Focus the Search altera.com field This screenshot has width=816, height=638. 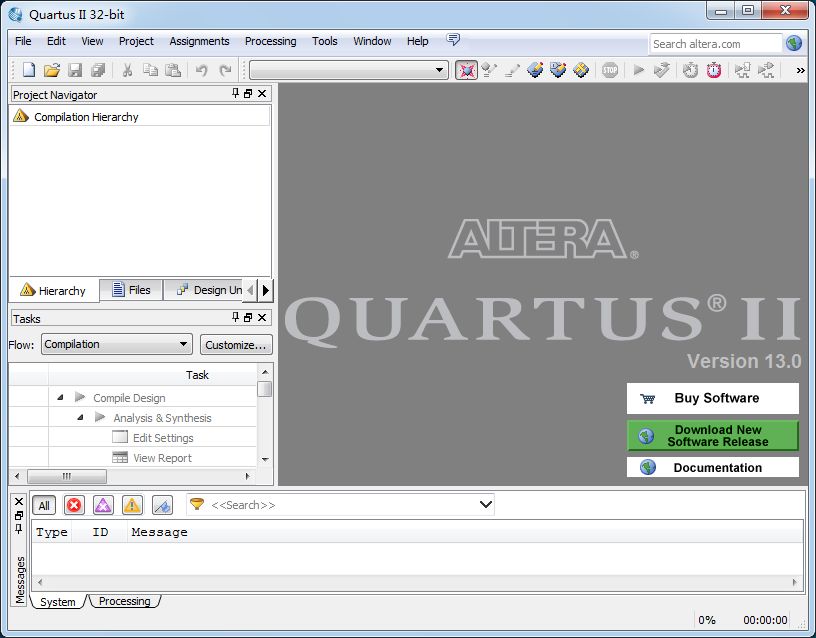tap(716, 44)
